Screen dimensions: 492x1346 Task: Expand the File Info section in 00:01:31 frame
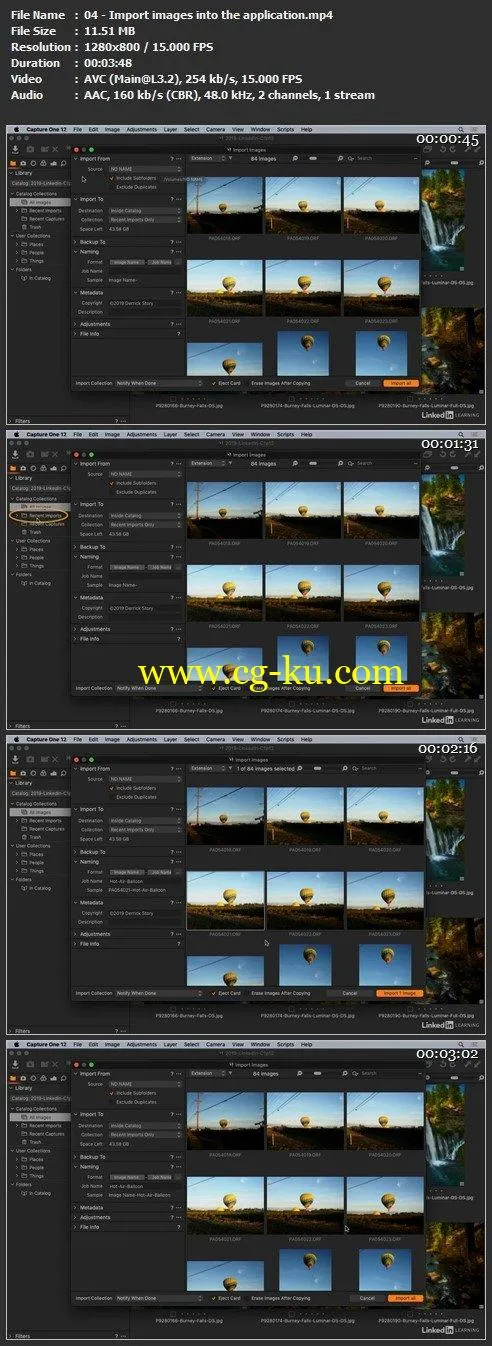pyautogui.click(x=77, y=638)
